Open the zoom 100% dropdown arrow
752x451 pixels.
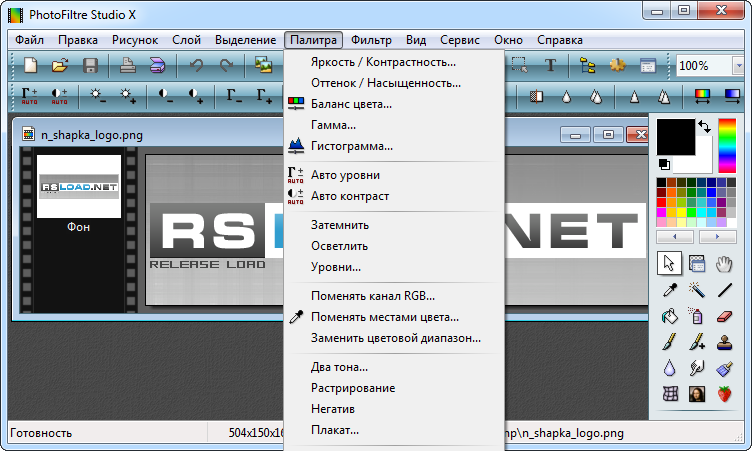coord(738,66)
